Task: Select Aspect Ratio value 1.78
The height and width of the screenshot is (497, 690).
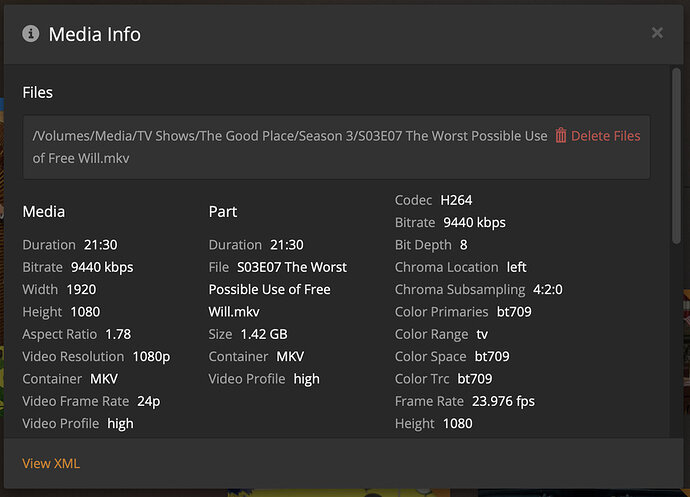Action: (x=118, y=334)
